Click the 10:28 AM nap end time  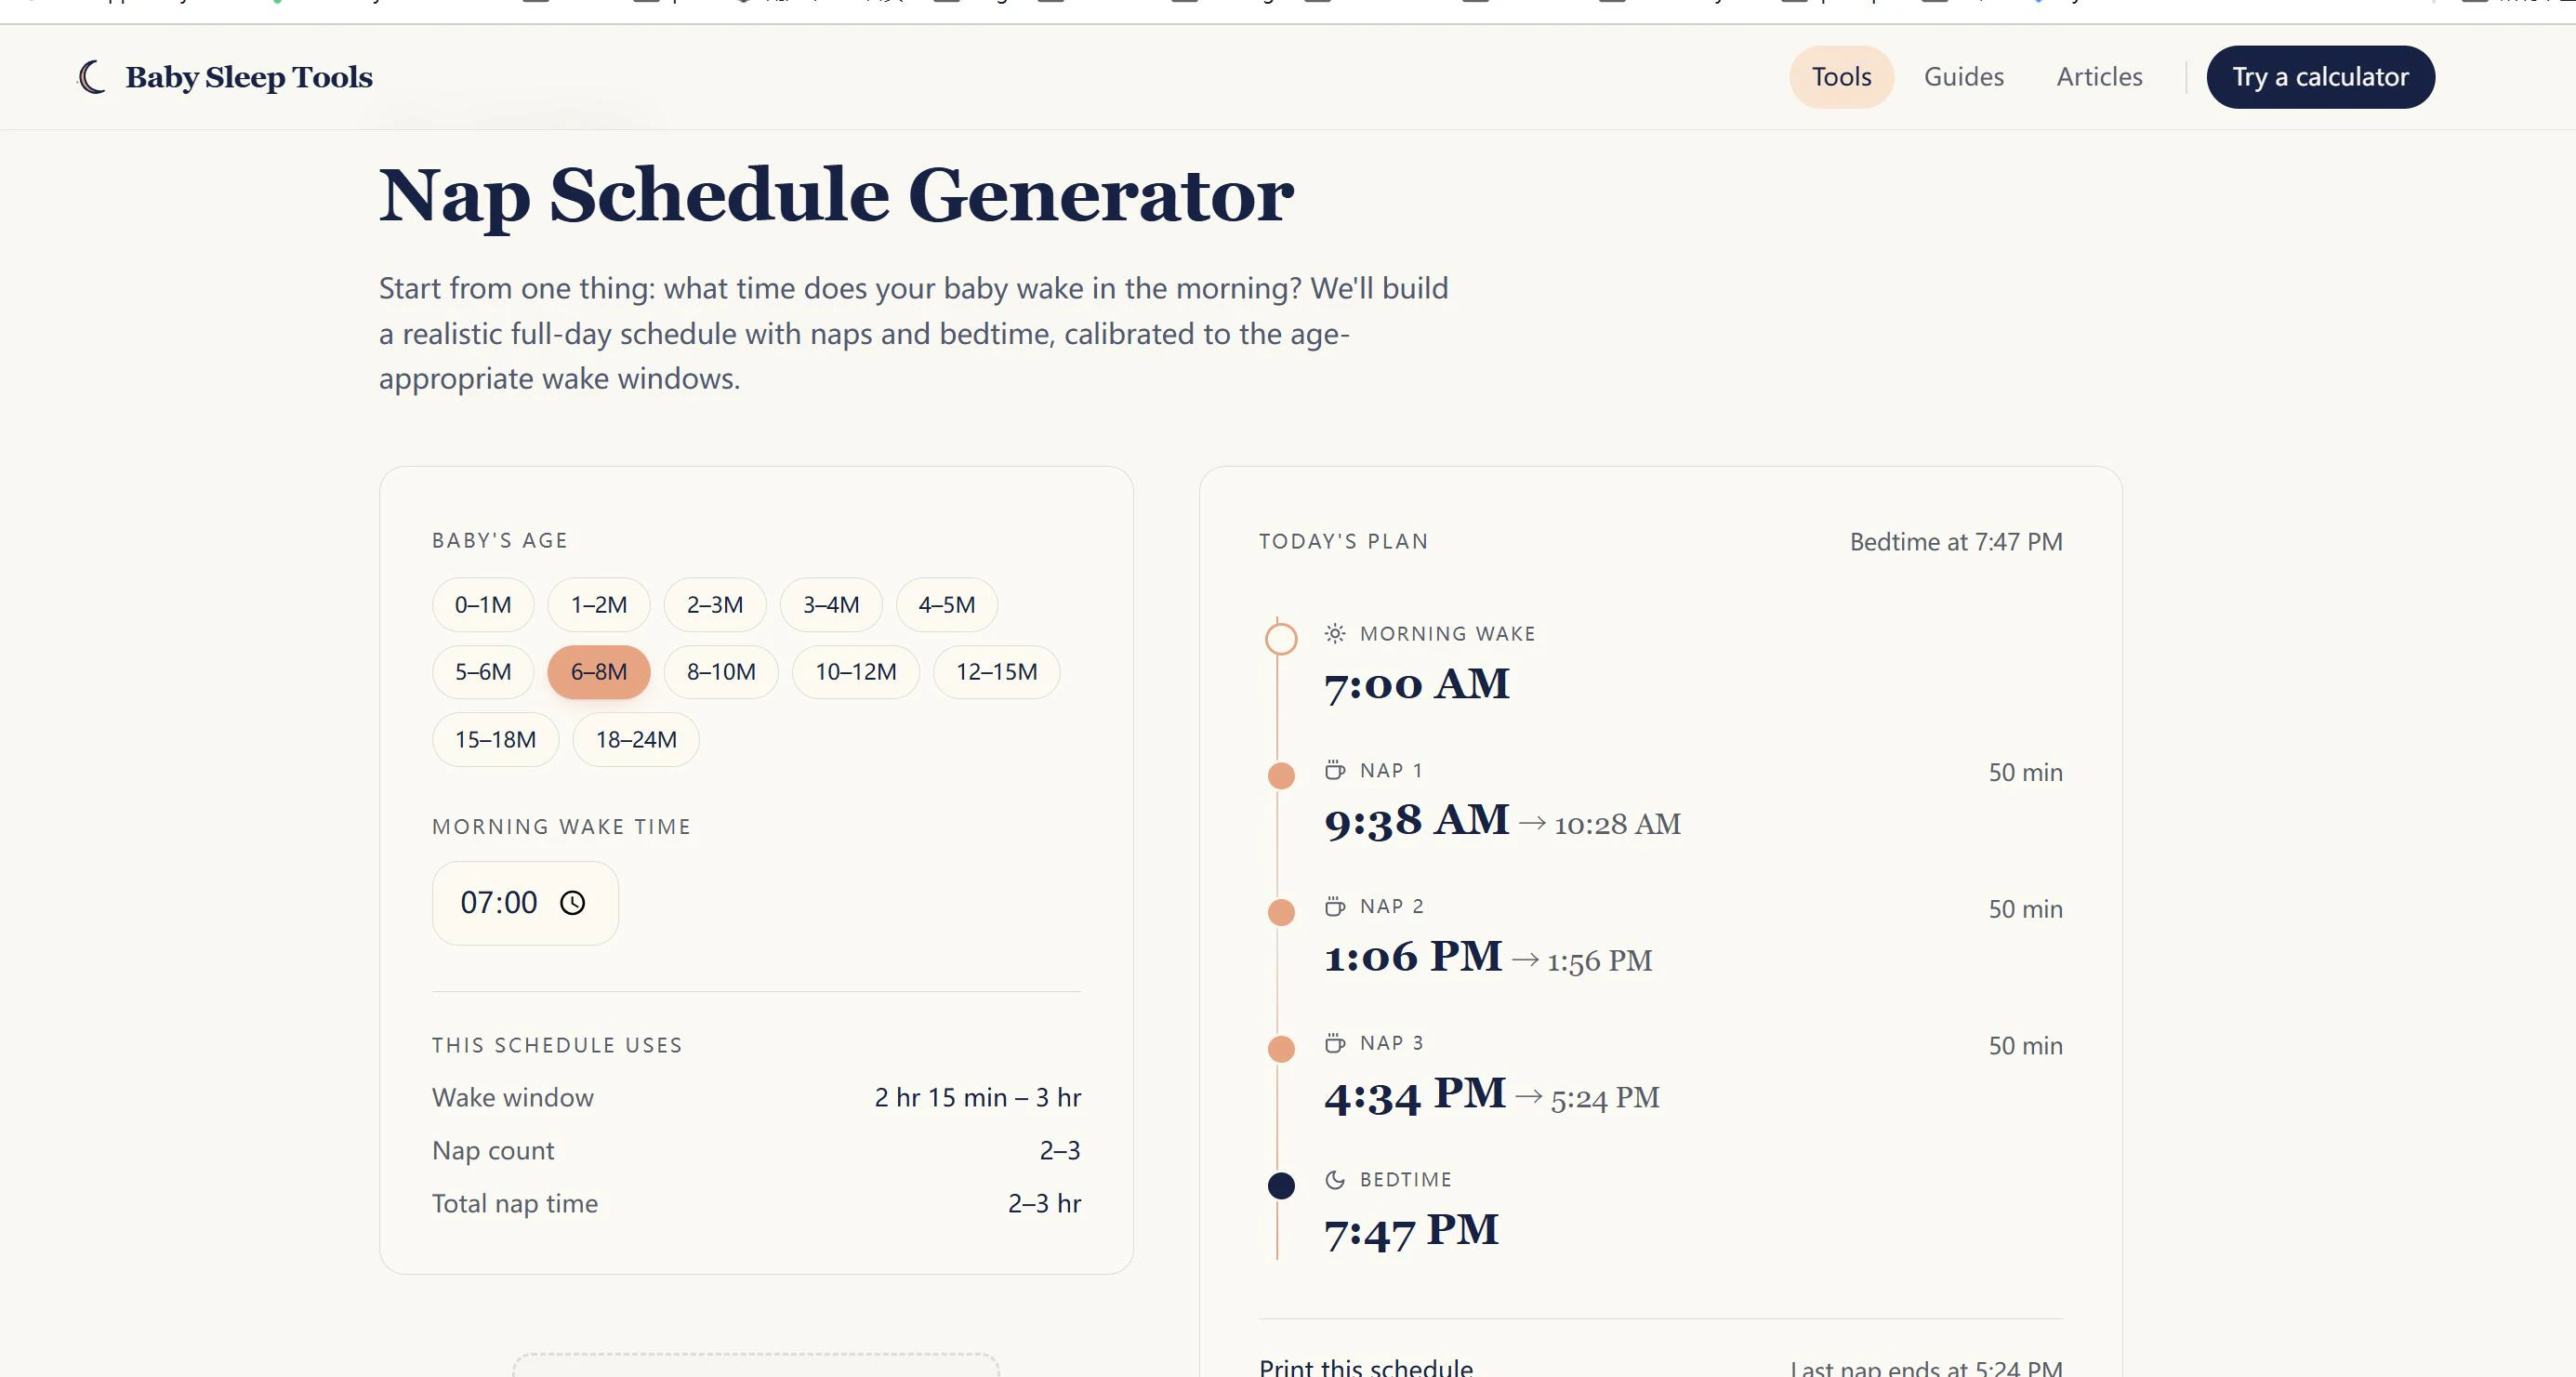(1617, 824)
